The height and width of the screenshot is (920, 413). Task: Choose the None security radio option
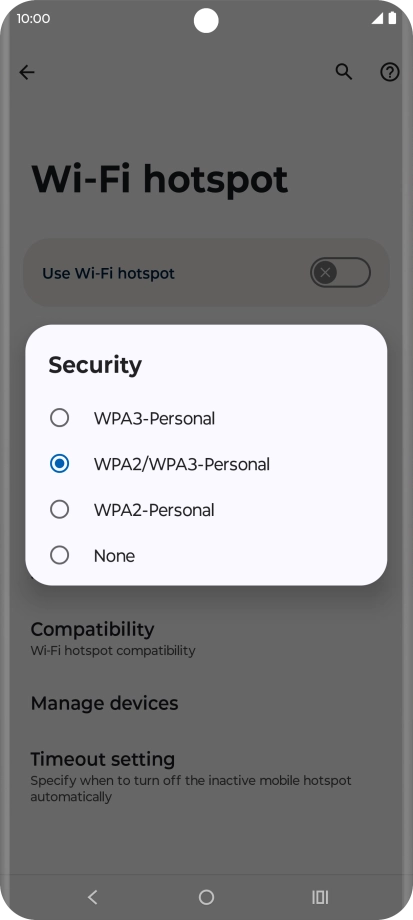click(59, 555)
